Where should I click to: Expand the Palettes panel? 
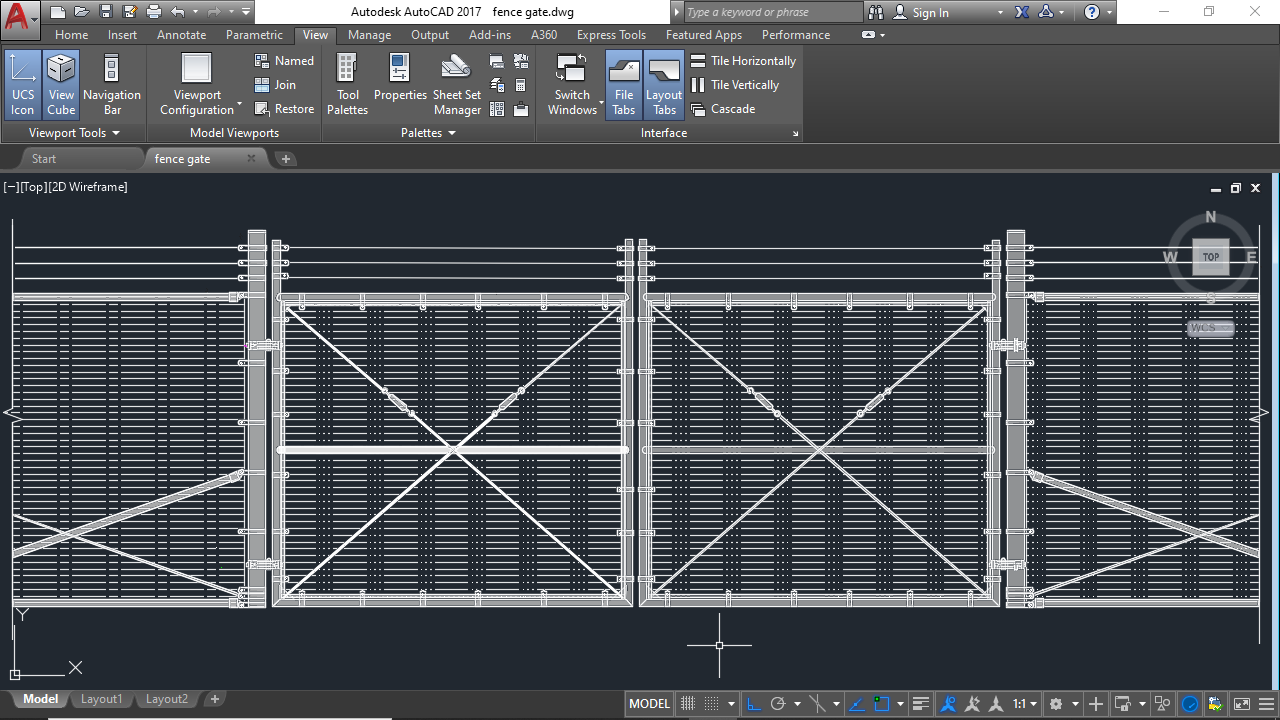pos(428,133)
